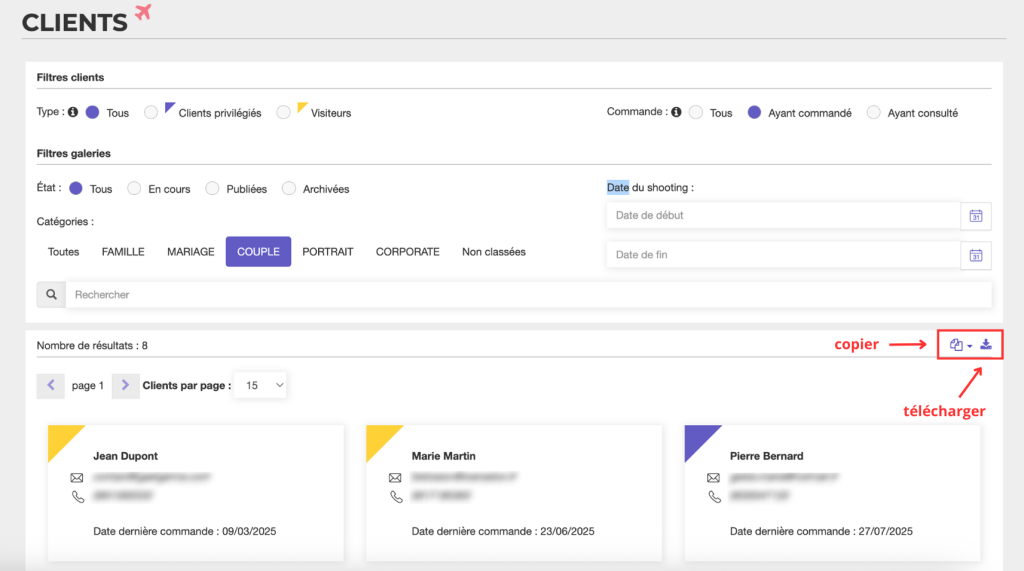This screenshot has width=1024, height=571.
Task: Go to the next page arrow
Action: point(125,385)
